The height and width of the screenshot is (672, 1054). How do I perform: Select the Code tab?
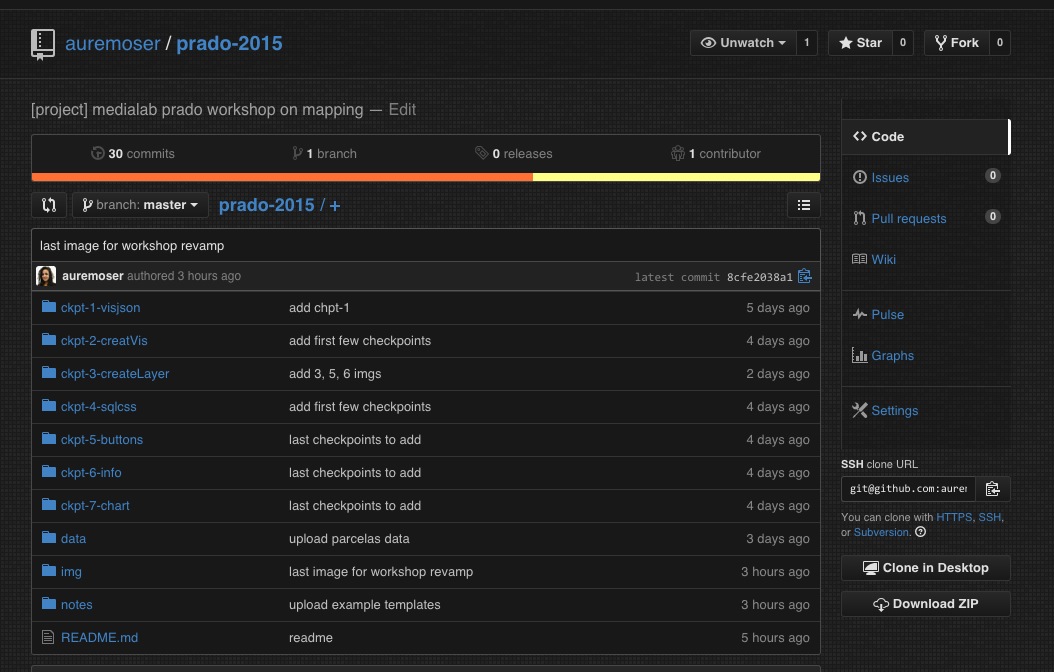click(926, 136)
